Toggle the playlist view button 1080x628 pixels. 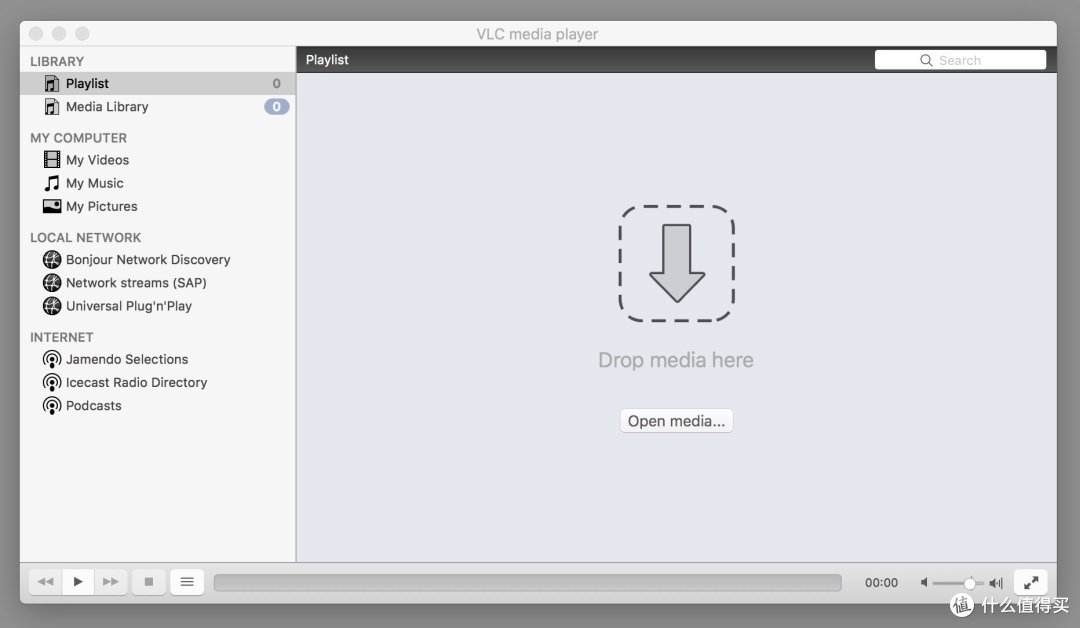click(x=187, y=582)
